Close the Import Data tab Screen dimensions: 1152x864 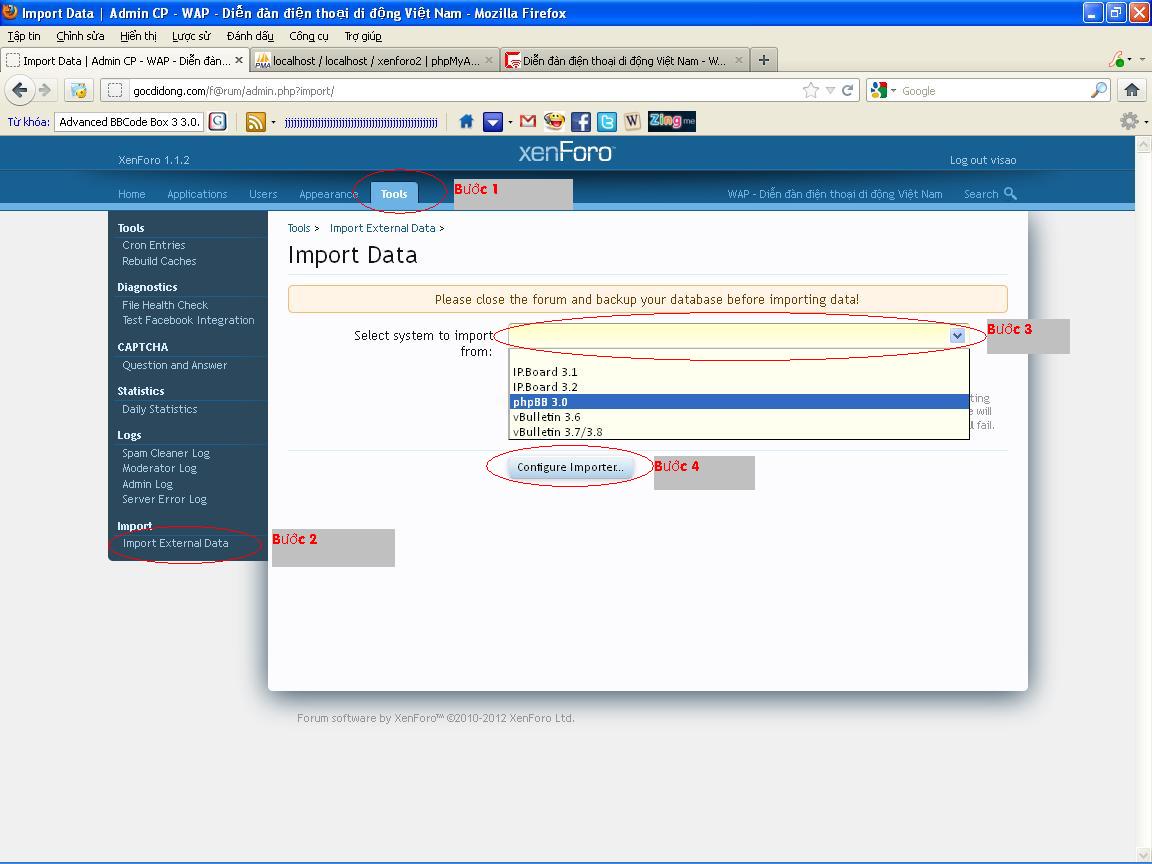click(x=239, y=60)
